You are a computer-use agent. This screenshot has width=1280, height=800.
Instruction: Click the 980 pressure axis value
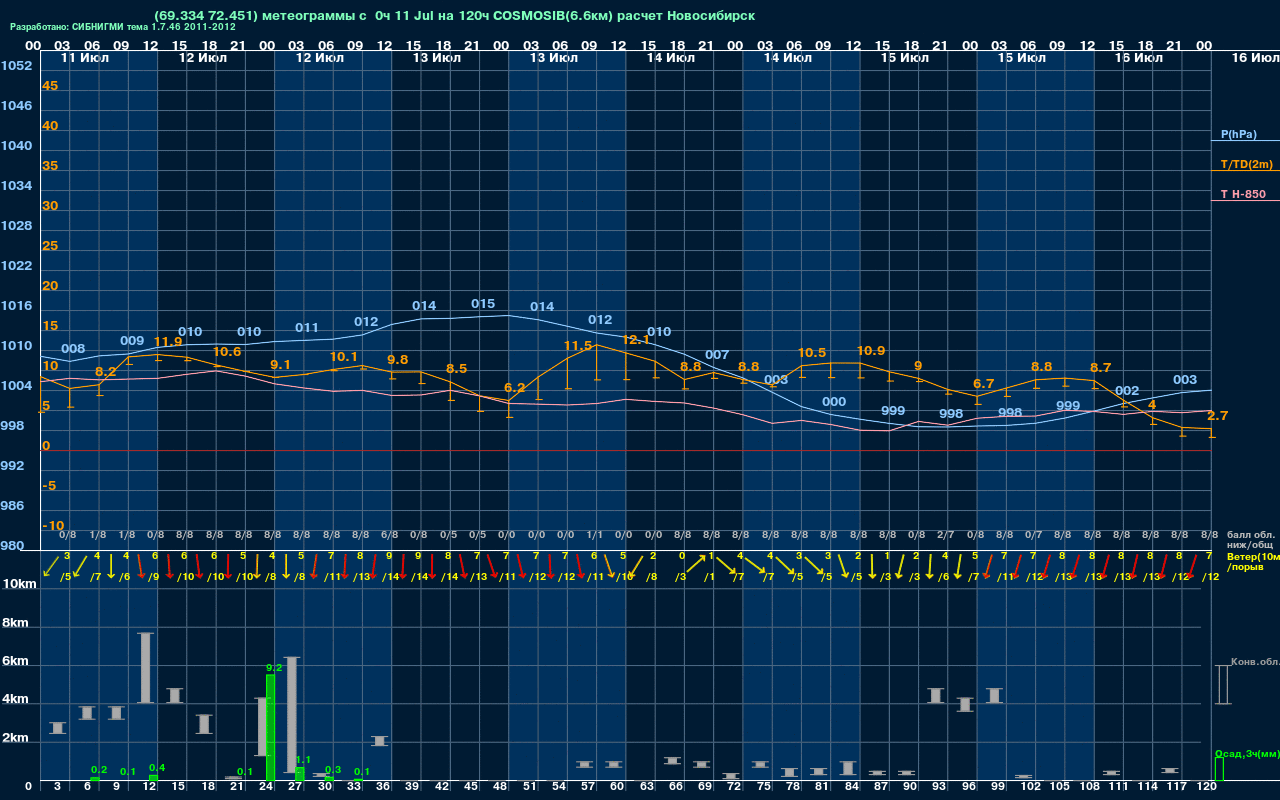[13, 546]
